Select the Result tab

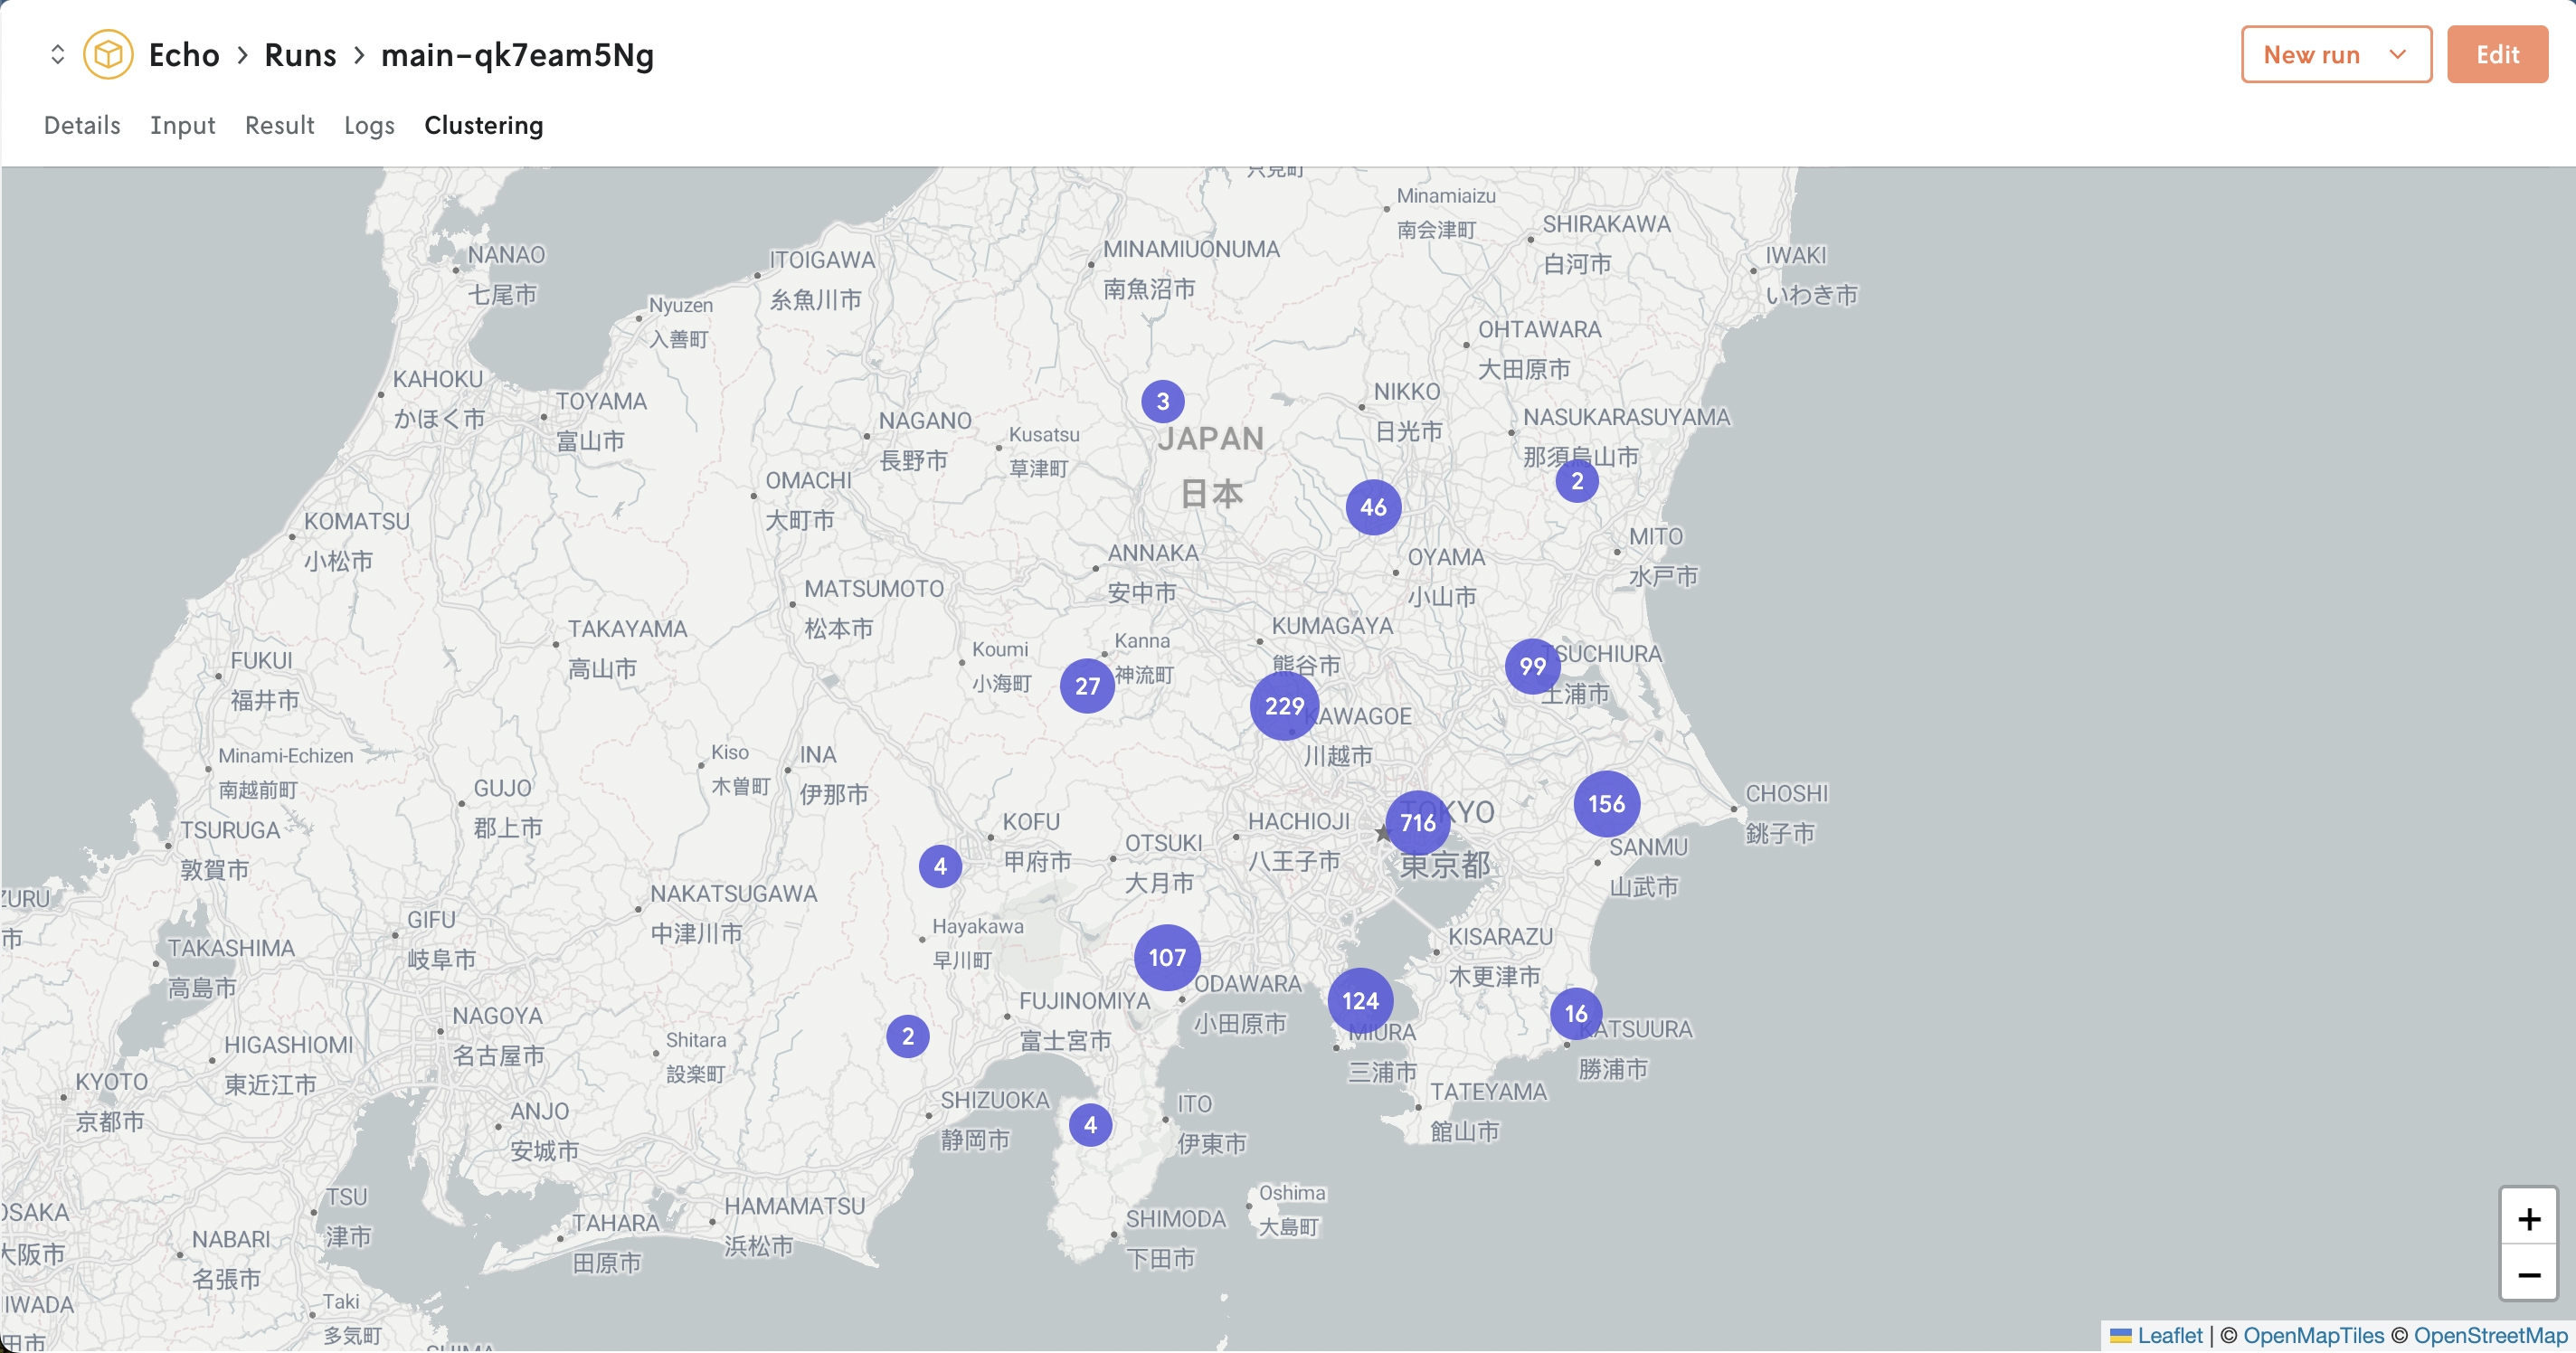(x=279, y=125)
